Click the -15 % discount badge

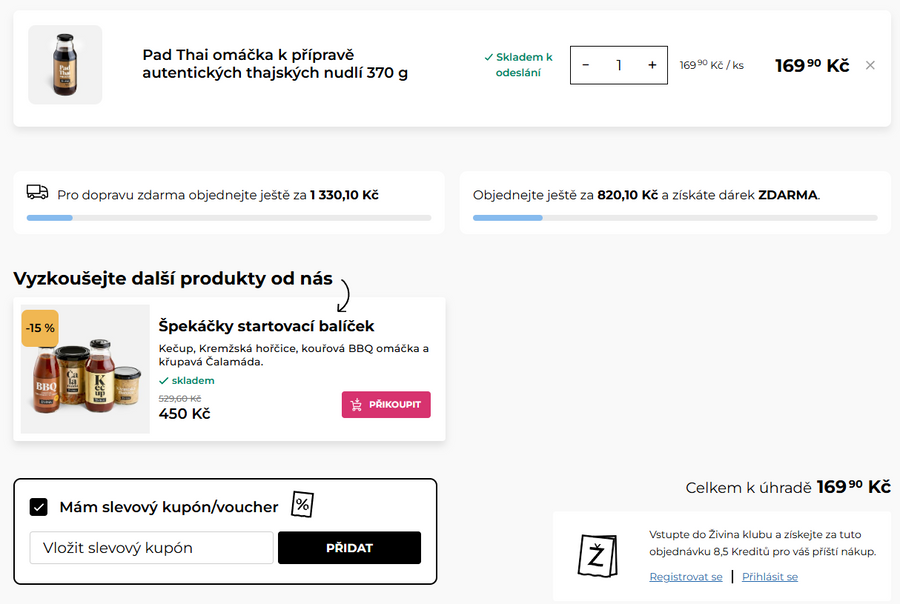40,328
